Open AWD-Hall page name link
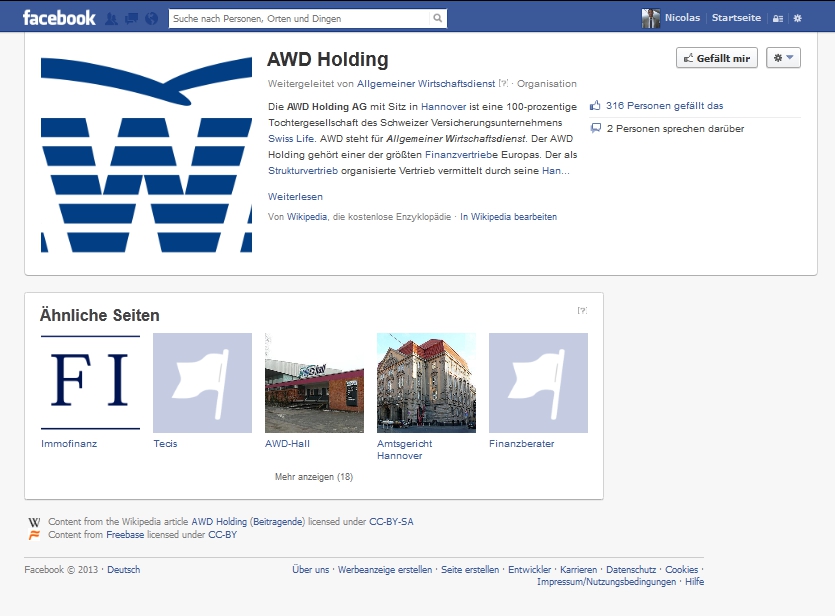 [287, 443]
